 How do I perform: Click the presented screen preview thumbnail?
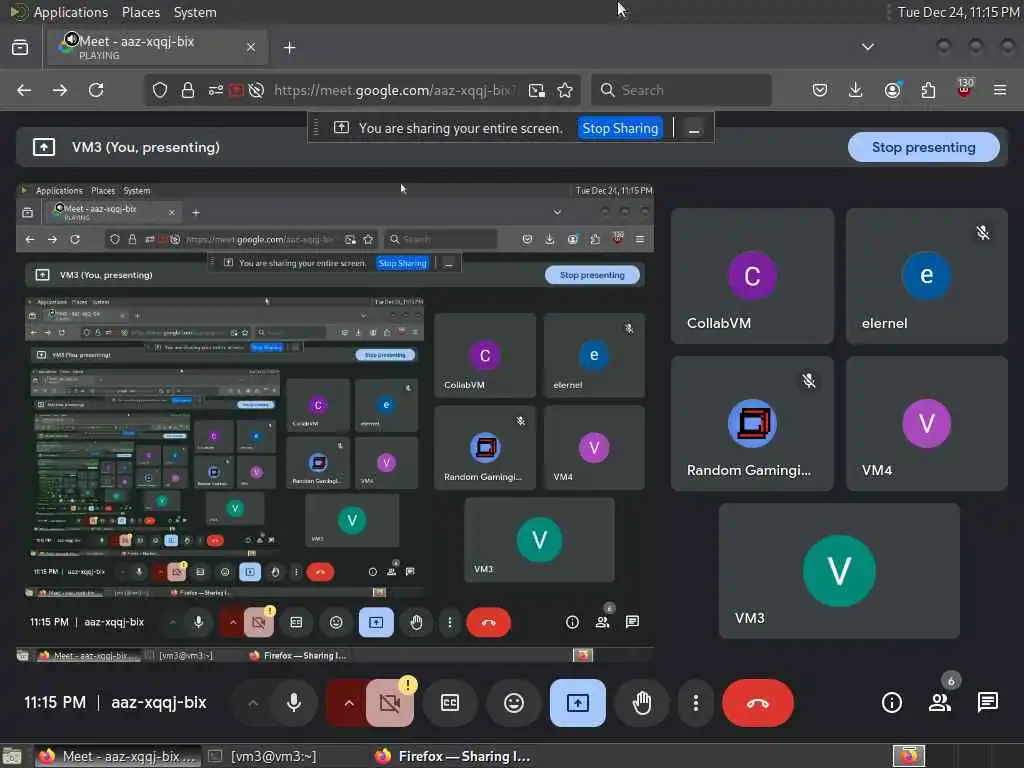point(335,423)
